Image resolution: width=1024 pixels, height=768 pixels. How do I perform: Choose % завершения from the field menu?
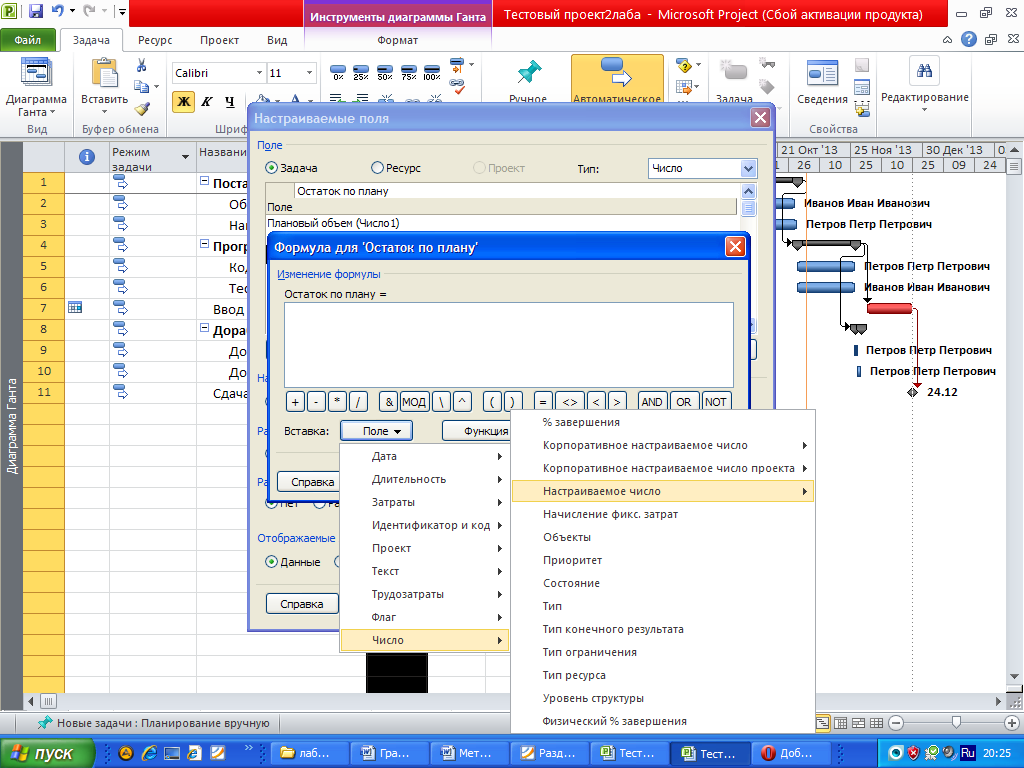coord(663,423)
